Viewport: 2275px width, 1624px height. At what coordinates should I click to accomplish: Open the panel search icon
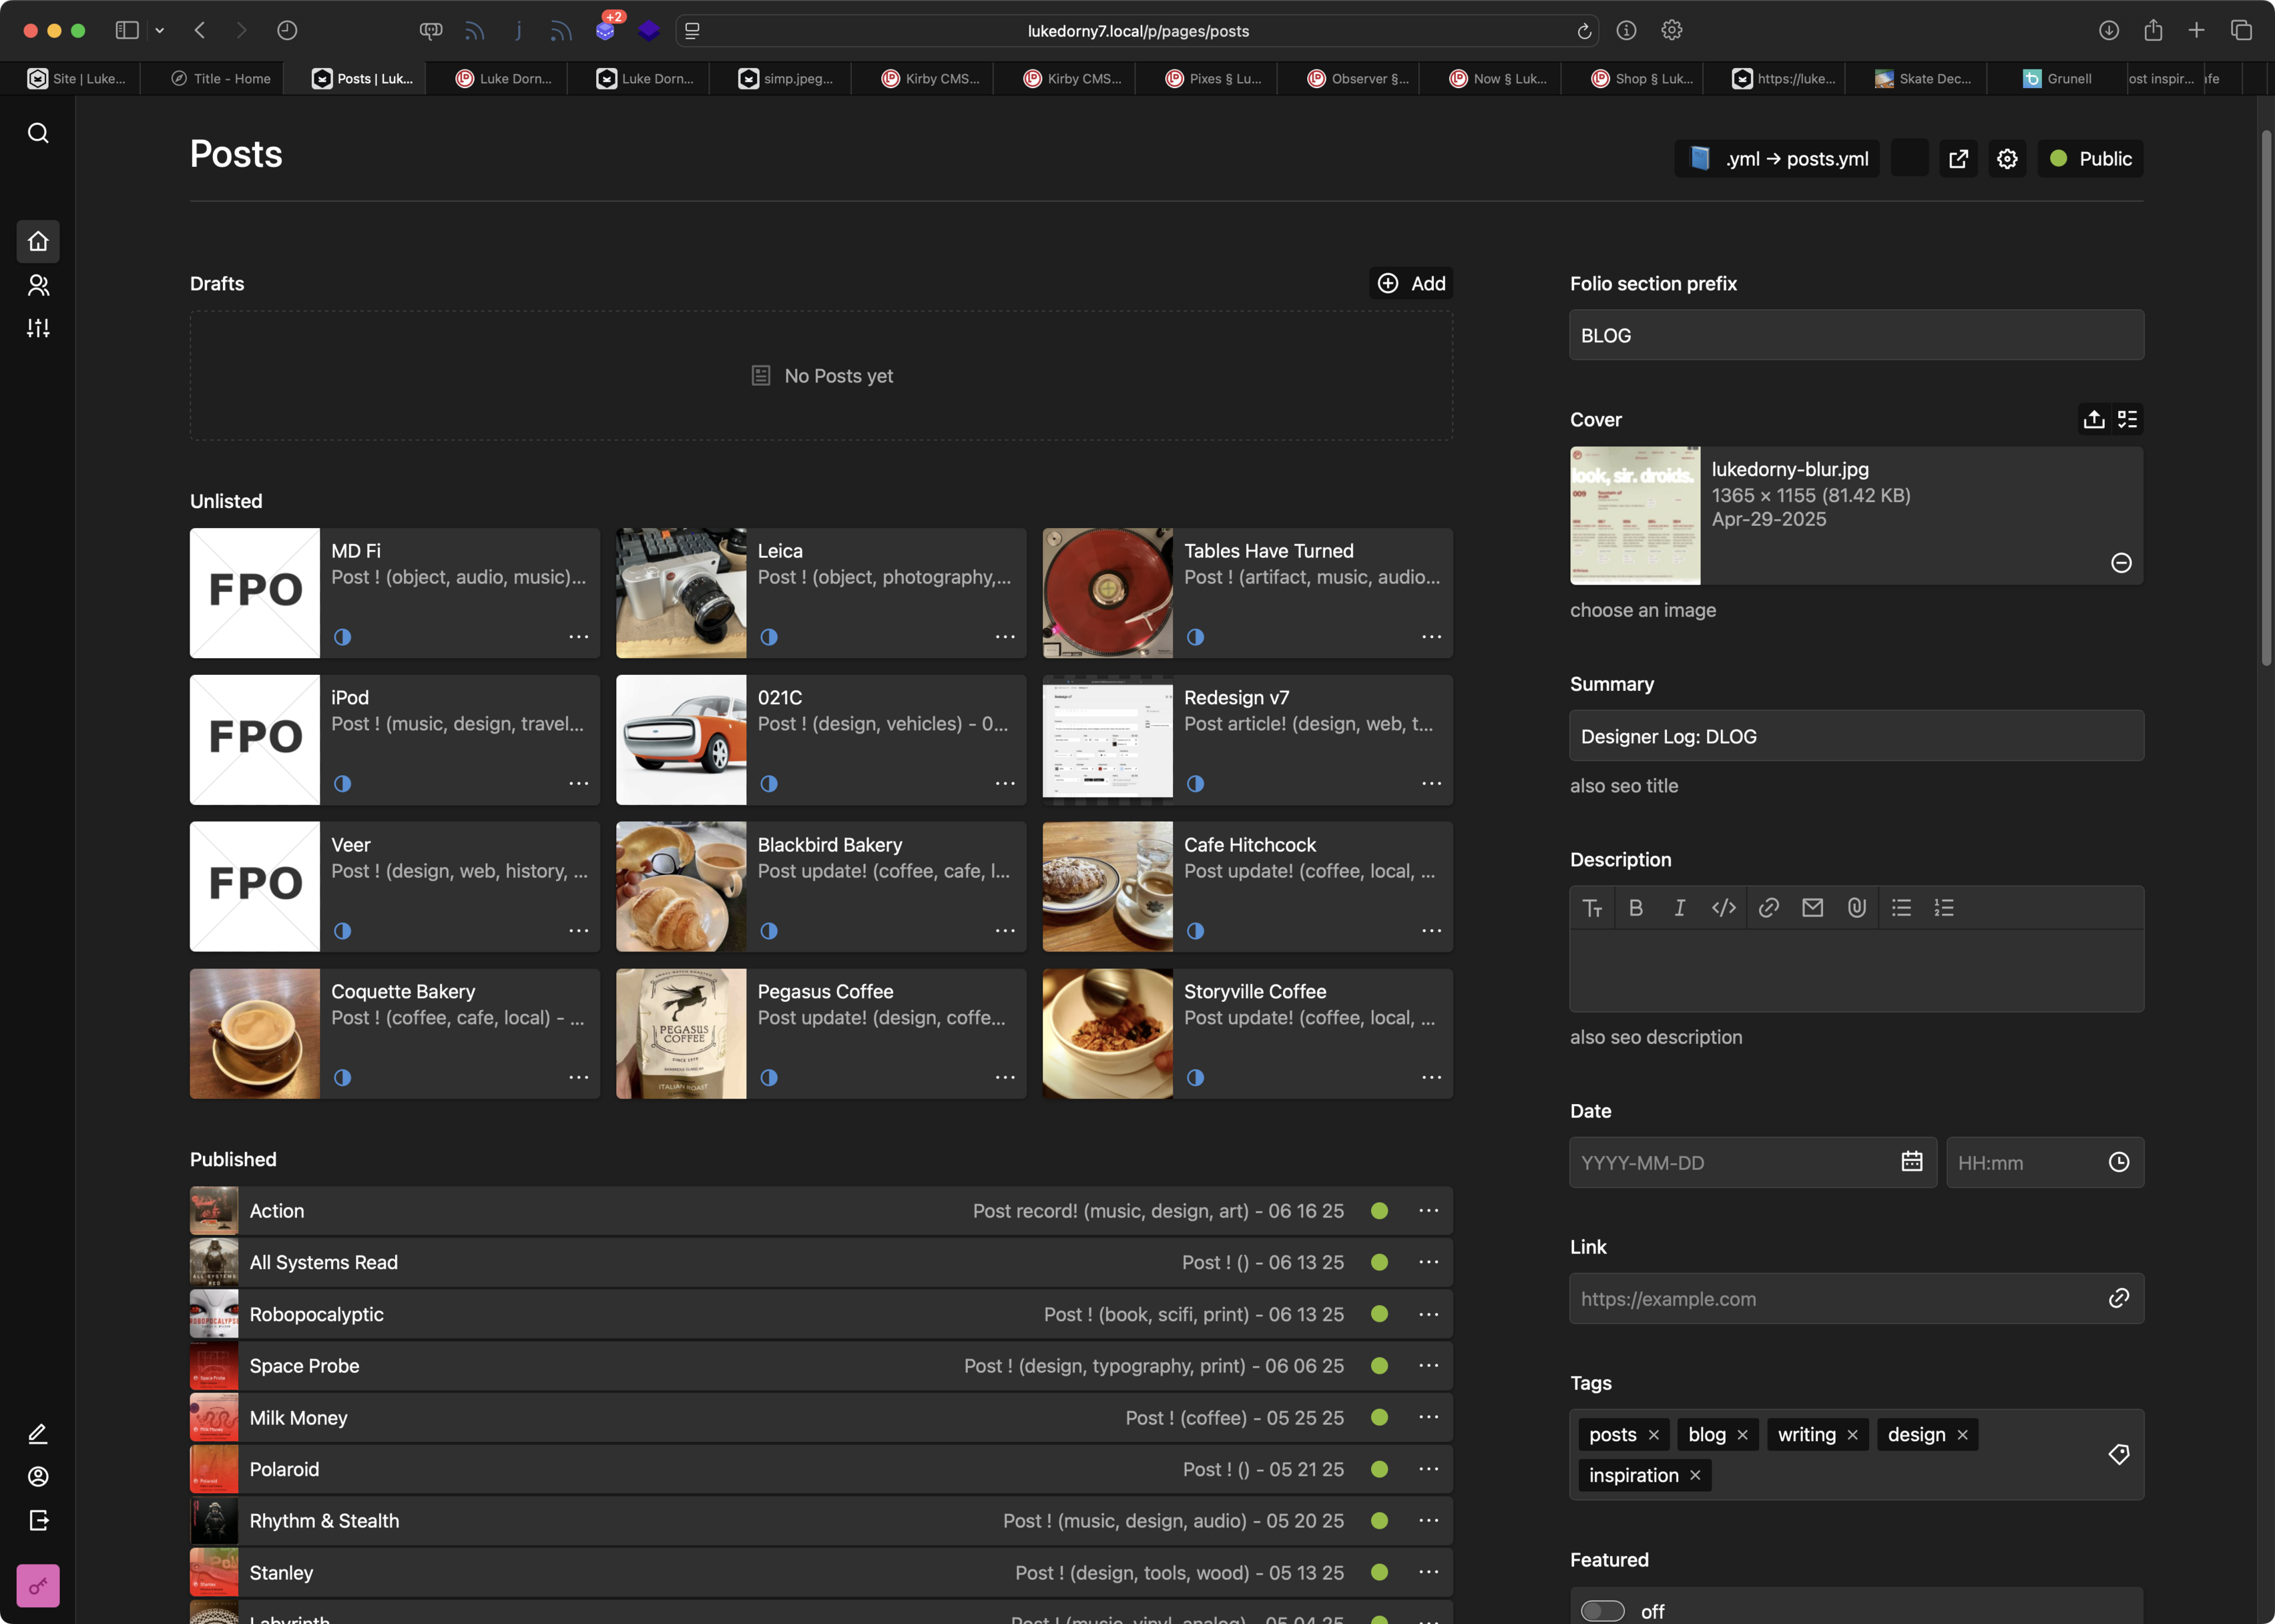pos(38,133)
